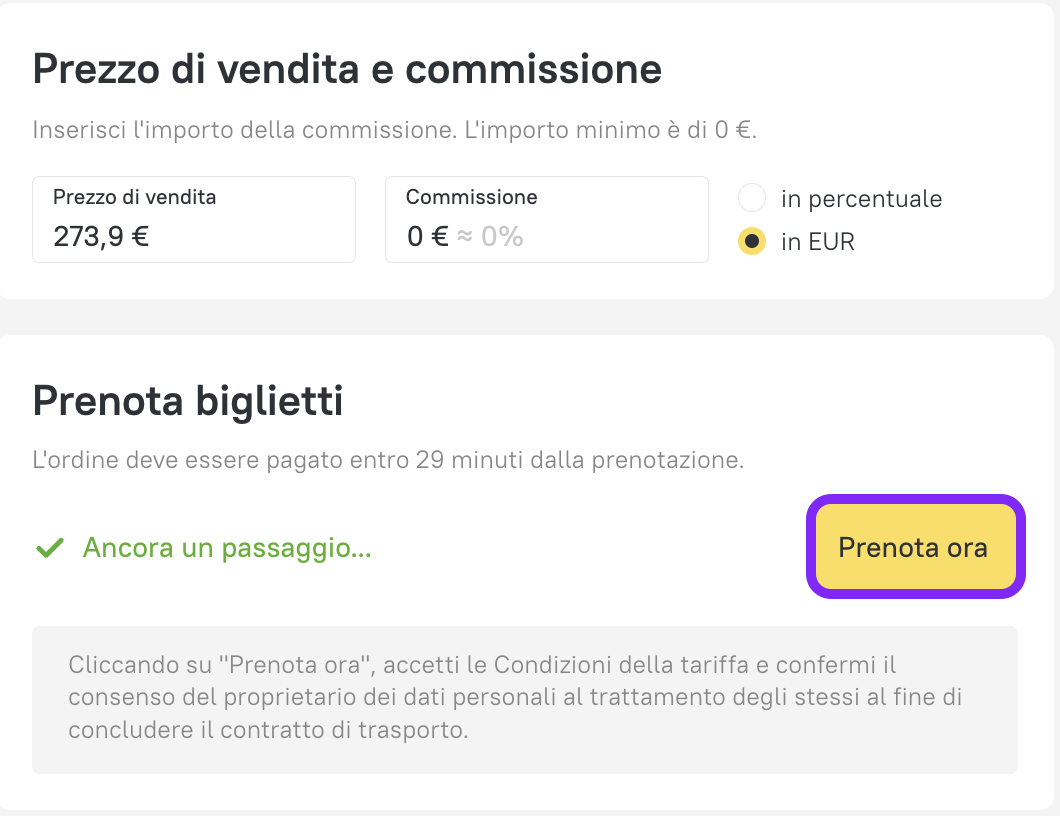
Task: Click the 0 € commission amount
Action: point(427,237)
